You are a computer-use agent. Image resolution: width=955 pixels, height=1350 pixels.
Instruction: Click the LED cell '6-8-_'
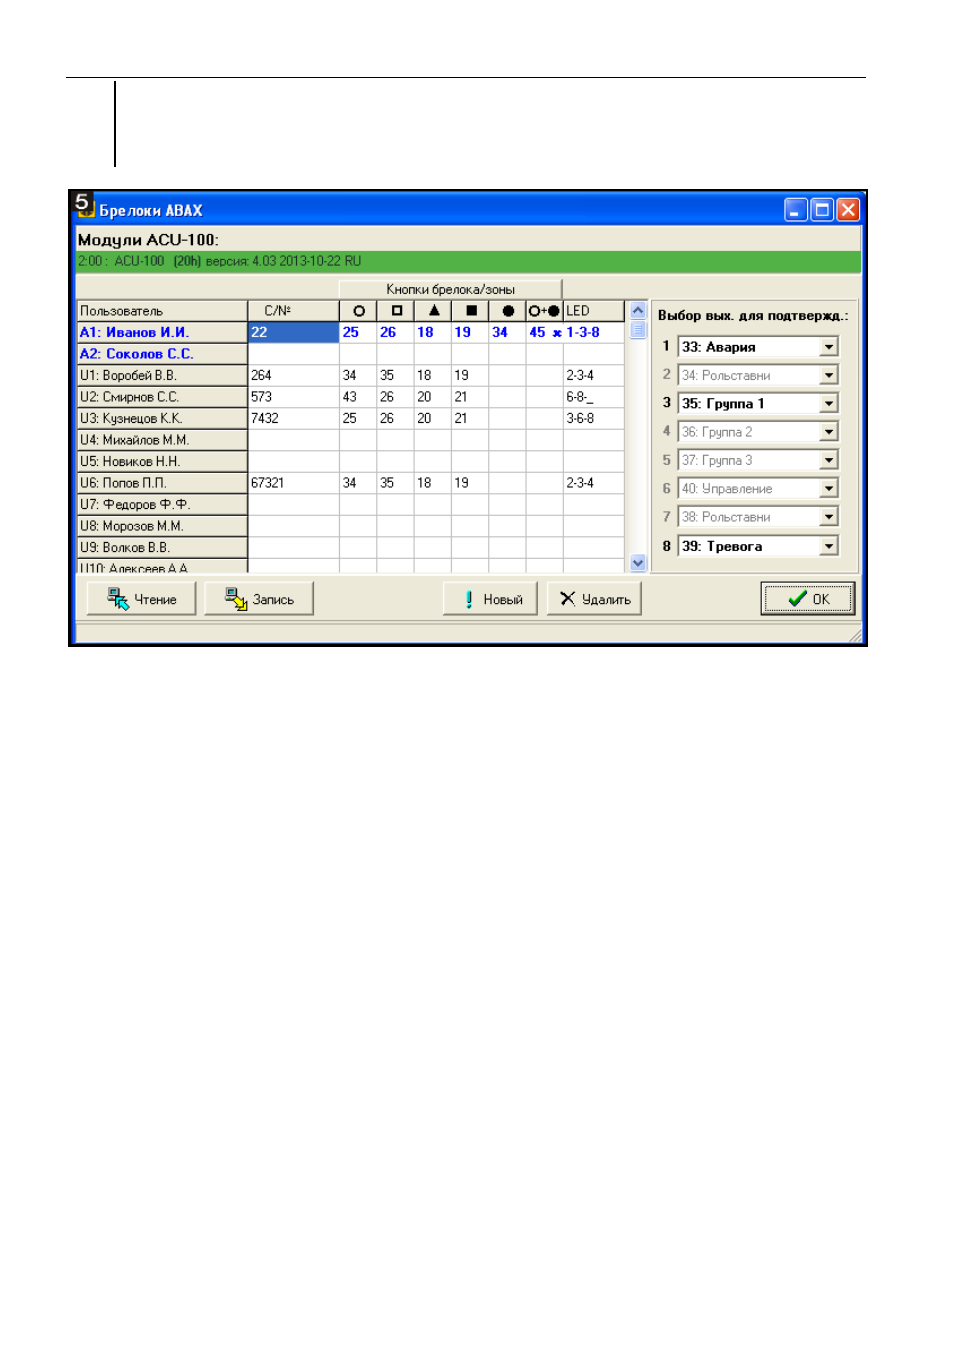(x=594, y=397)
